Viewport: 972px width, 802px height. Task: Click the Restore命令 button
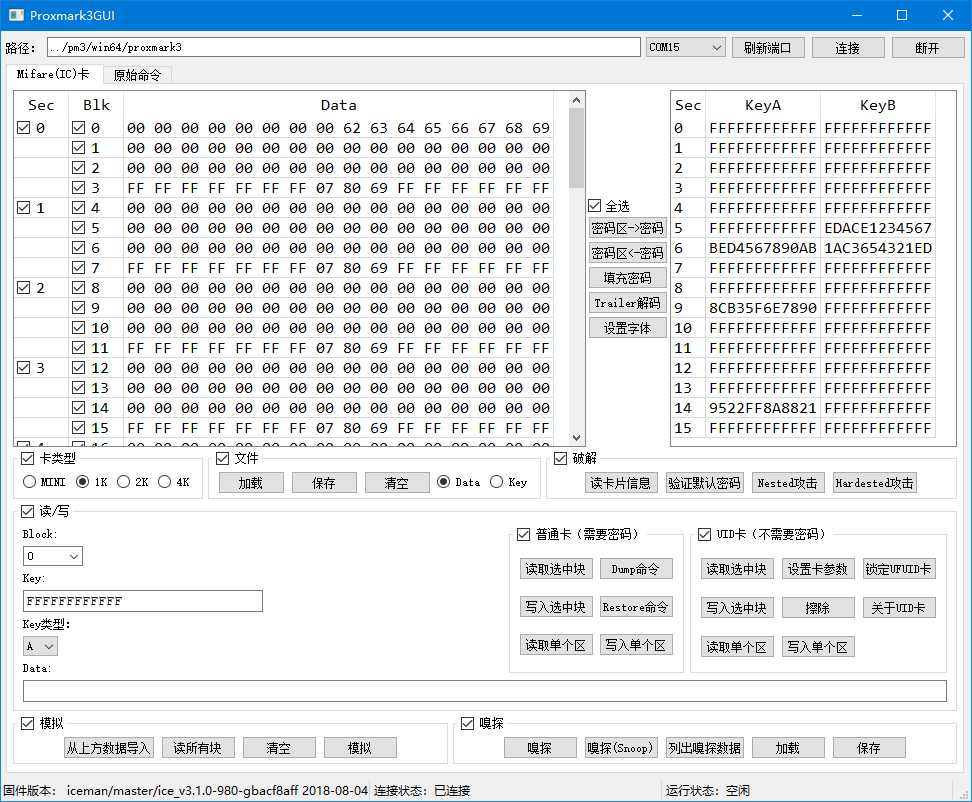click(636, 607)
